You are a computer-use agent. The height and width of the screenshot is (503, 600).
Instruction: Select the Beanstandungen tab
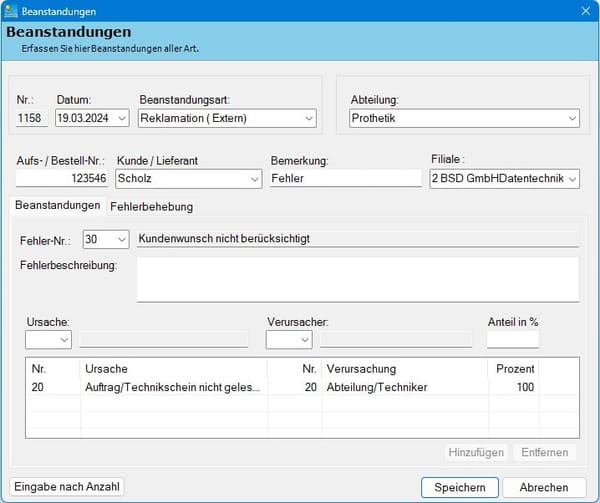(58, 205)
